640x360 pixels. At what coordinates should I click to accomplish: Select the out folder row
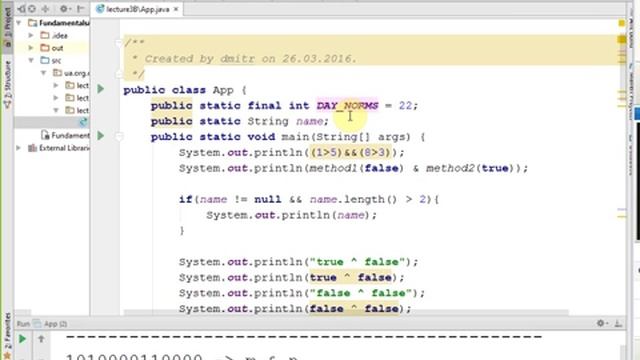pos(52,48)
